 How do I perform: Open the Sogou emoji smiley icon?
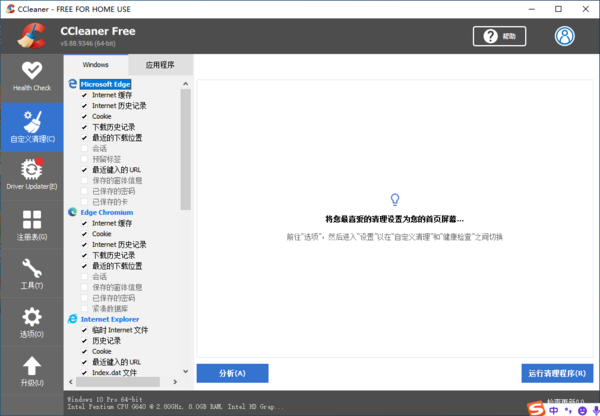[x=582, y=411]
